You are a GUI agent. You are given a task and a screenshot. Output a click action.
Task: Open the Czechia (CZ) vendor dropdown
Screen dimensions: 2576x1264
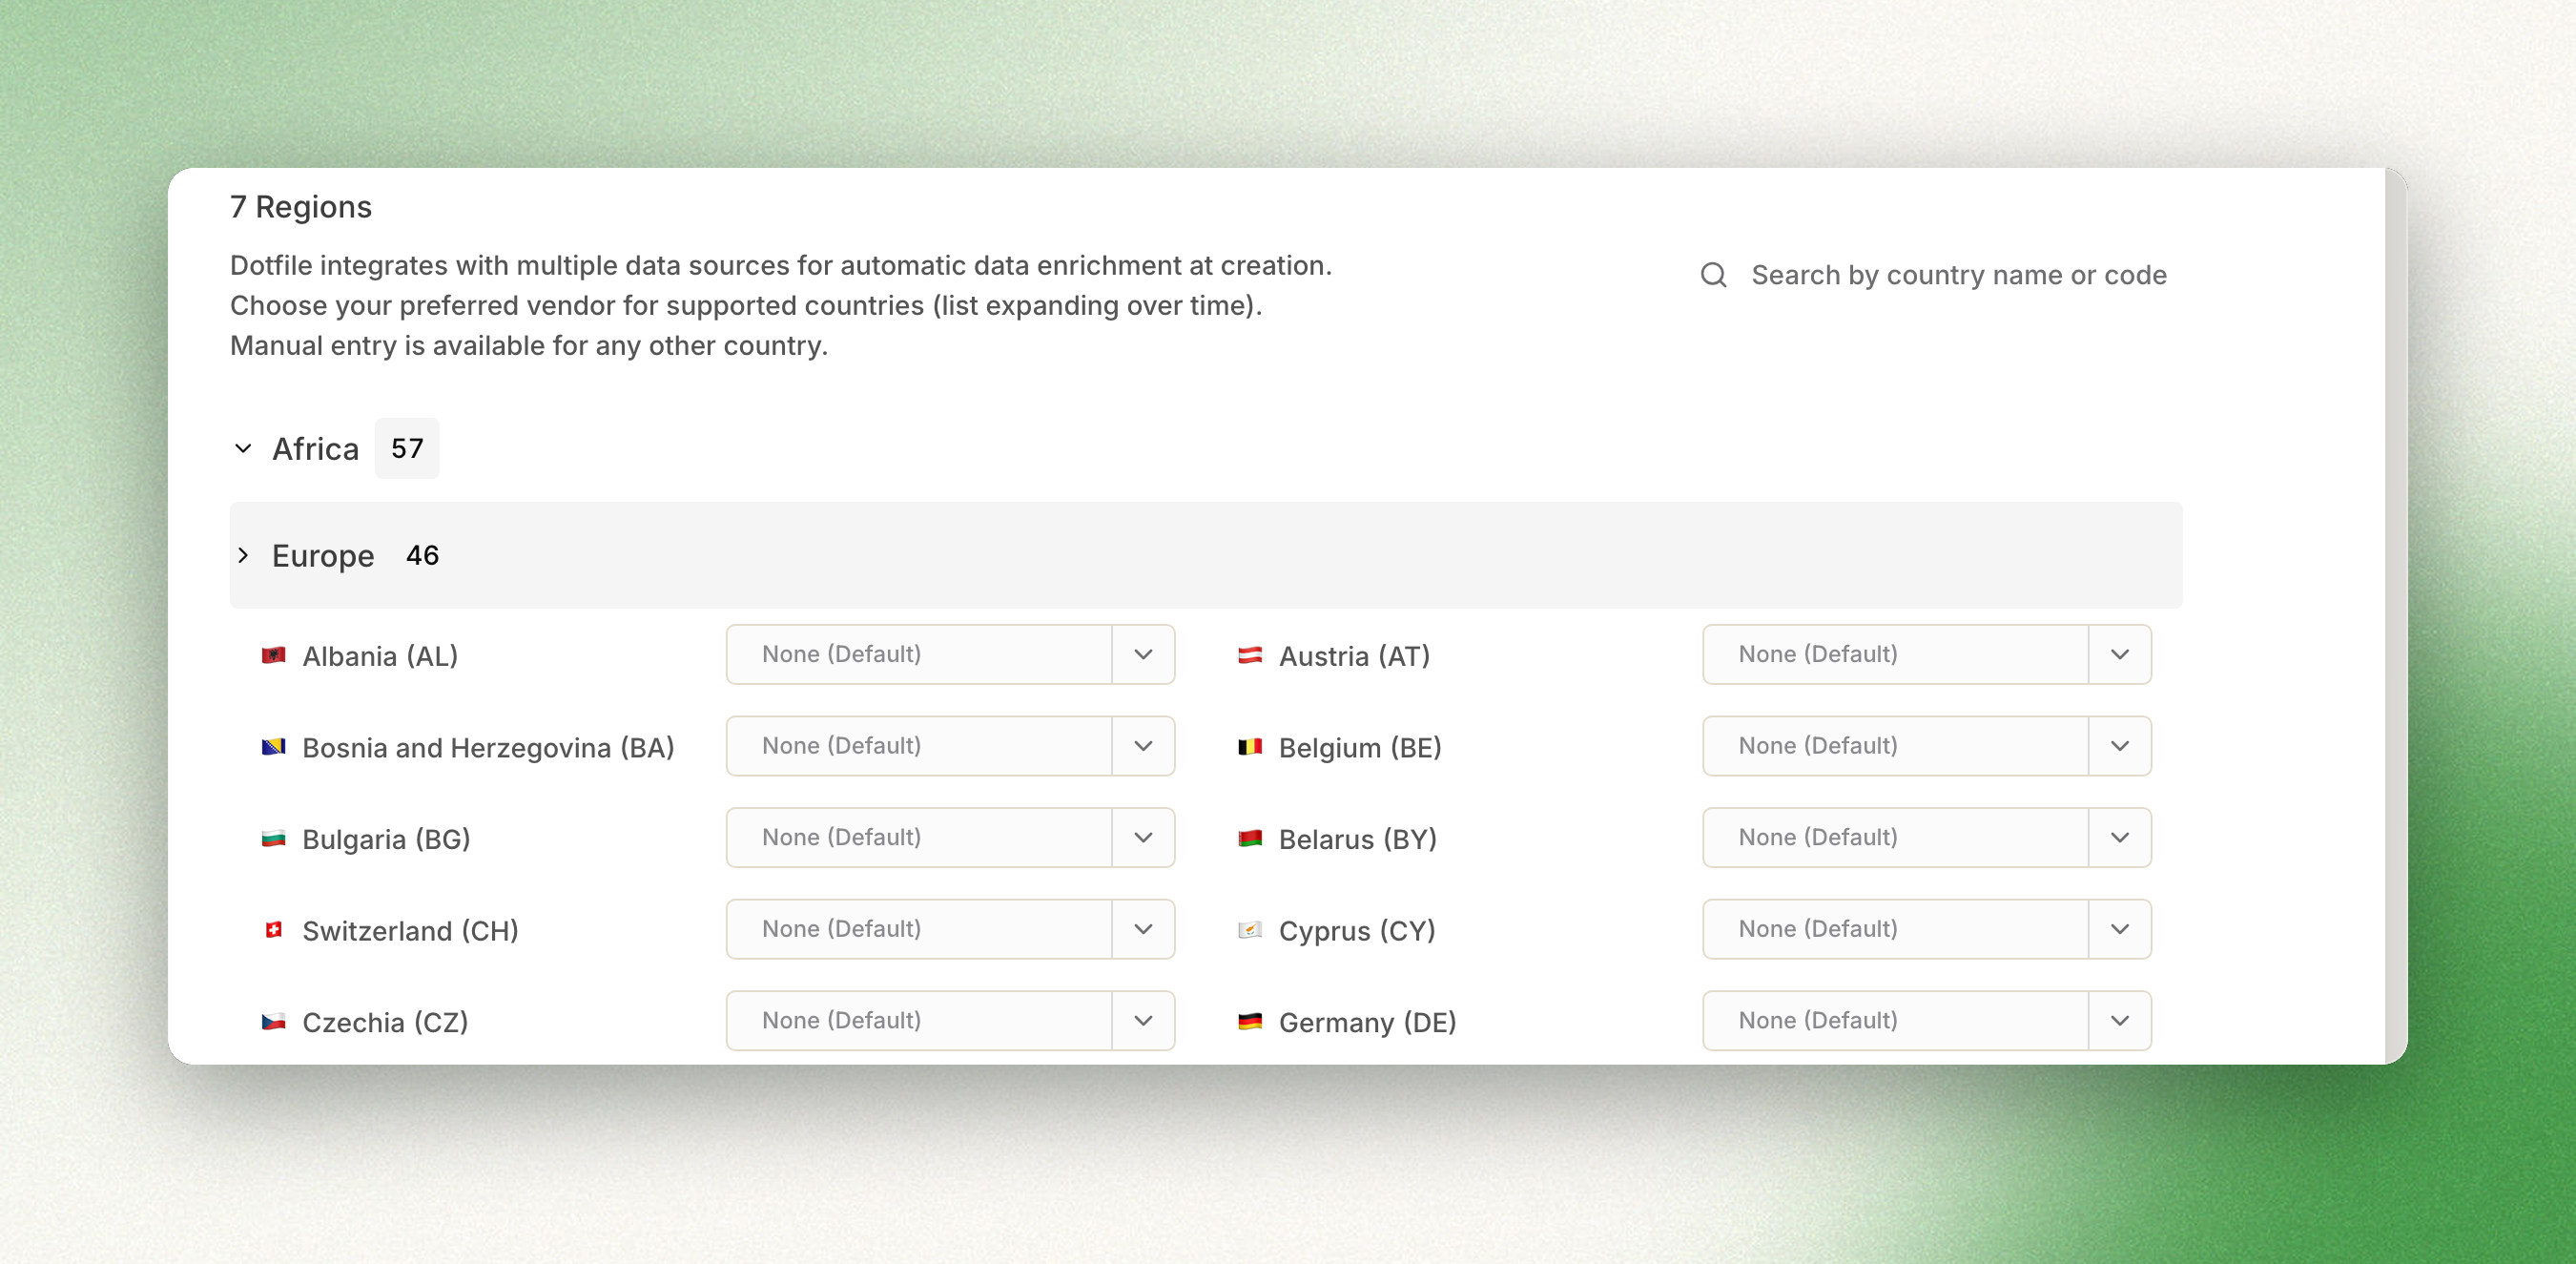point(950,1021)
